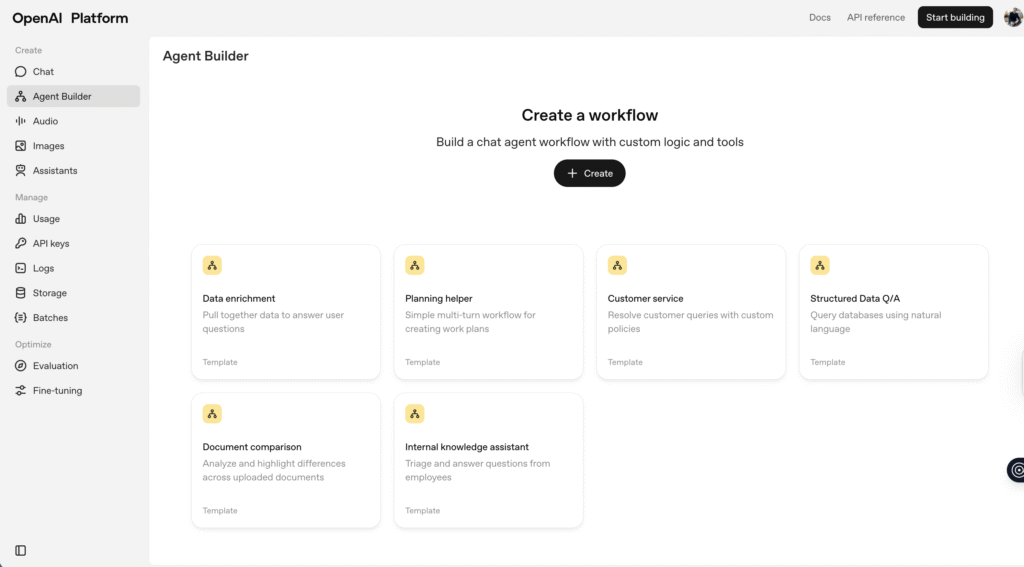Open the user profile avatar
Screen dimensions: 1024x567
click(x=1012, y=17)
